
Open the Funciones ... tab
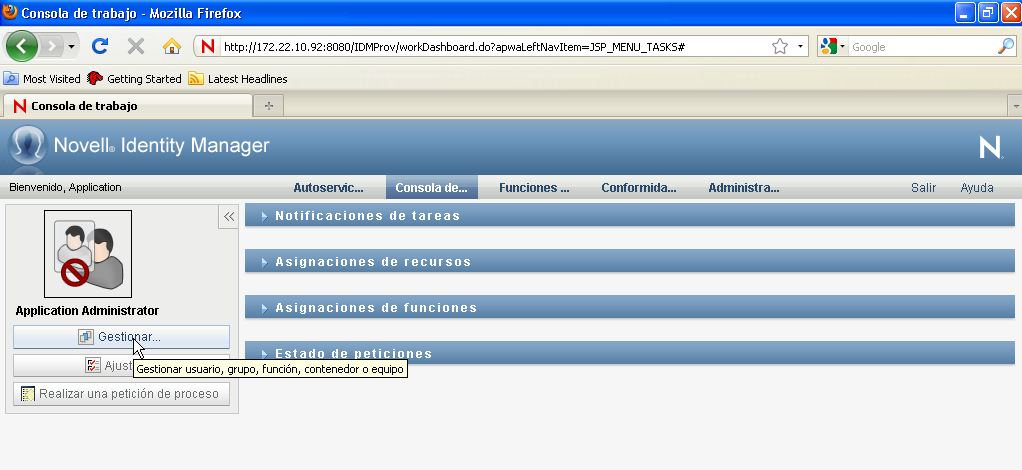[x=534, y=188]
